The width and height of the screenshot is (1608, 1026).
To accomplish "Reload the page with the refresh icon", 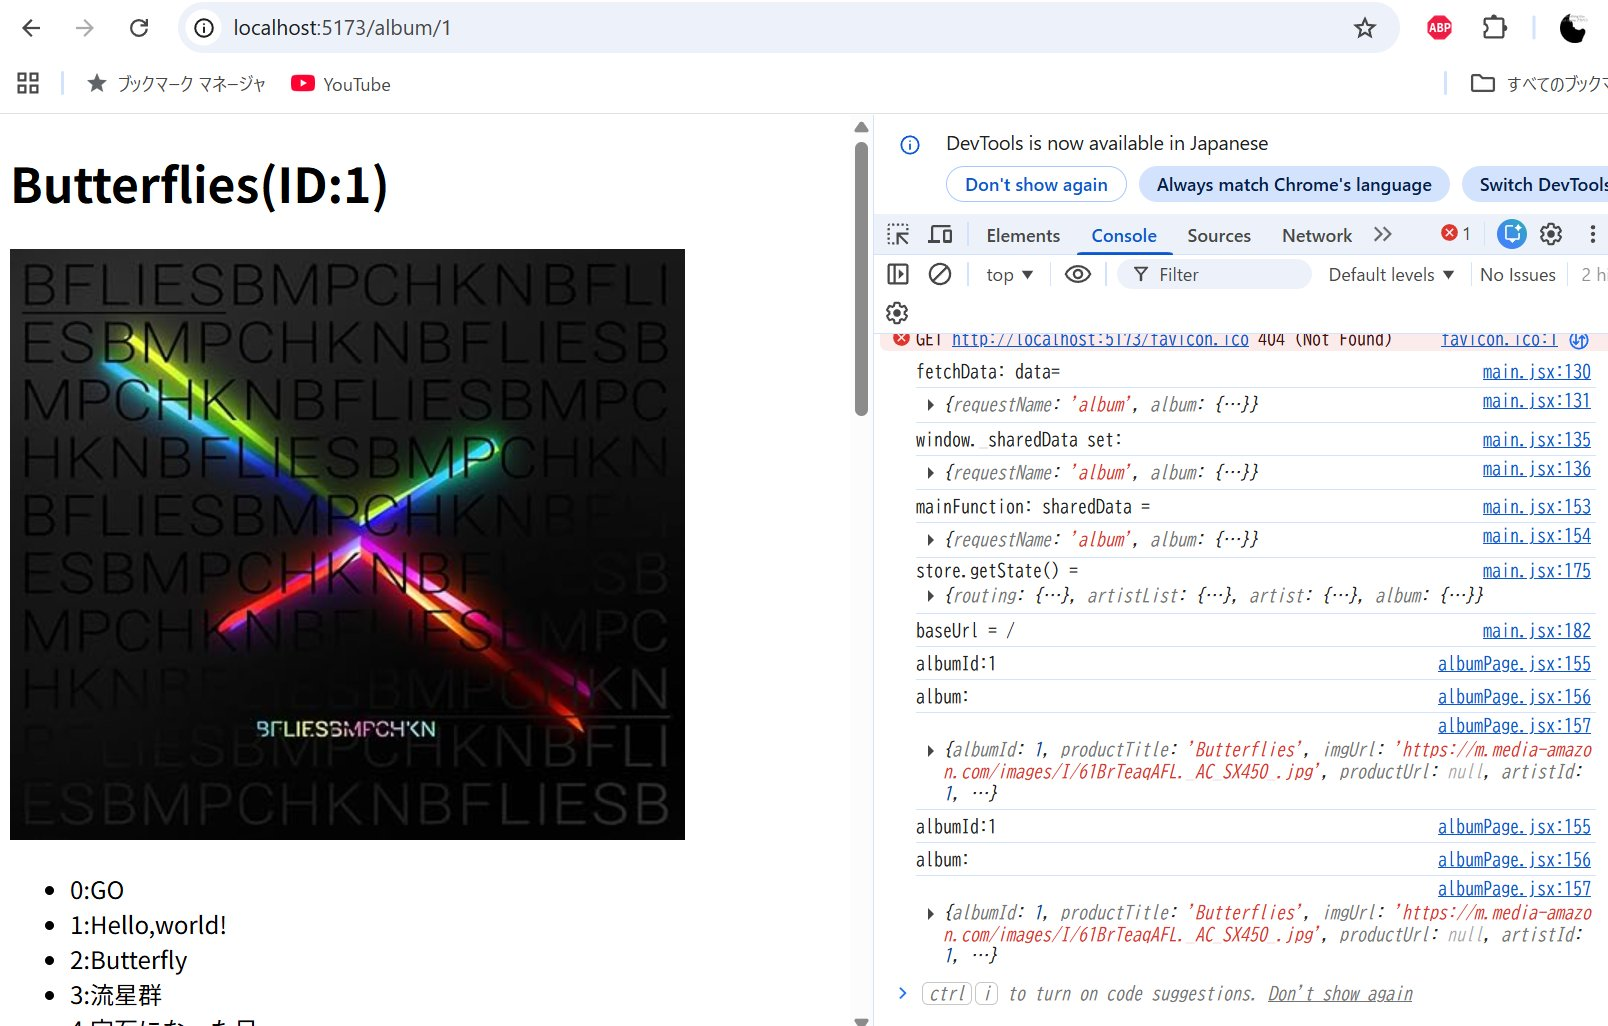I will click(x=139, y=28).
